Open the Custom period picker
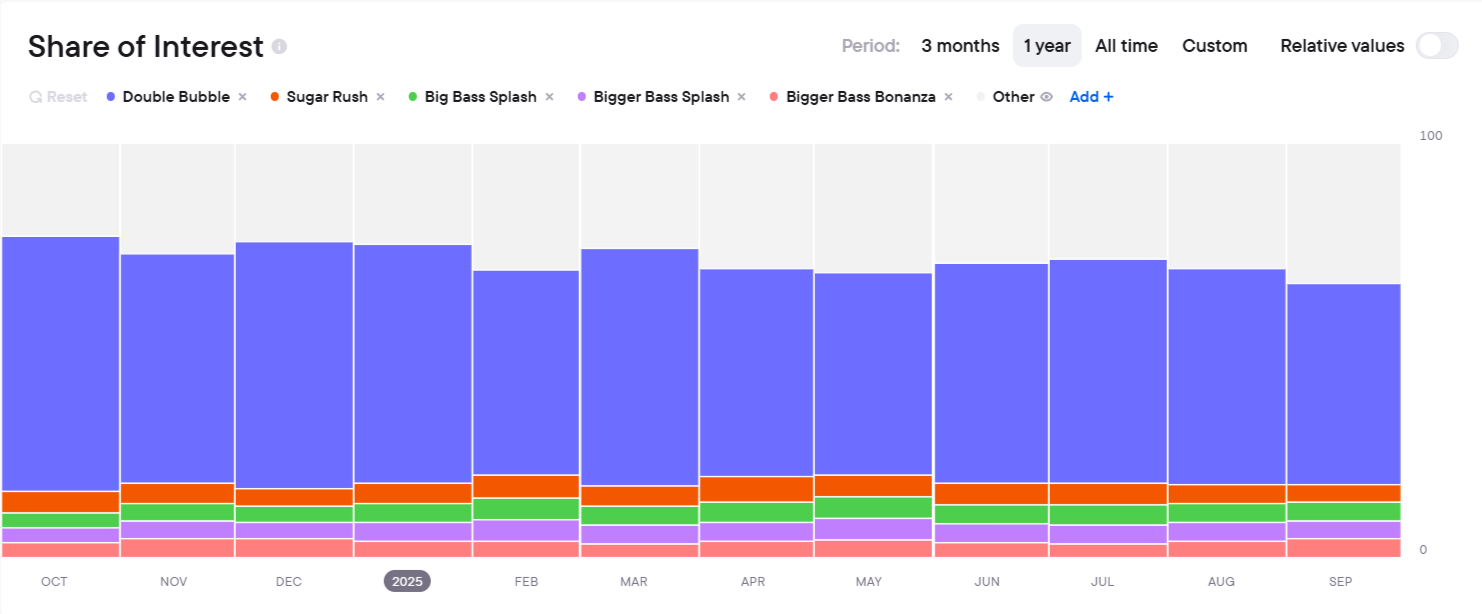1482x614 pixels. click(1214, 46)
